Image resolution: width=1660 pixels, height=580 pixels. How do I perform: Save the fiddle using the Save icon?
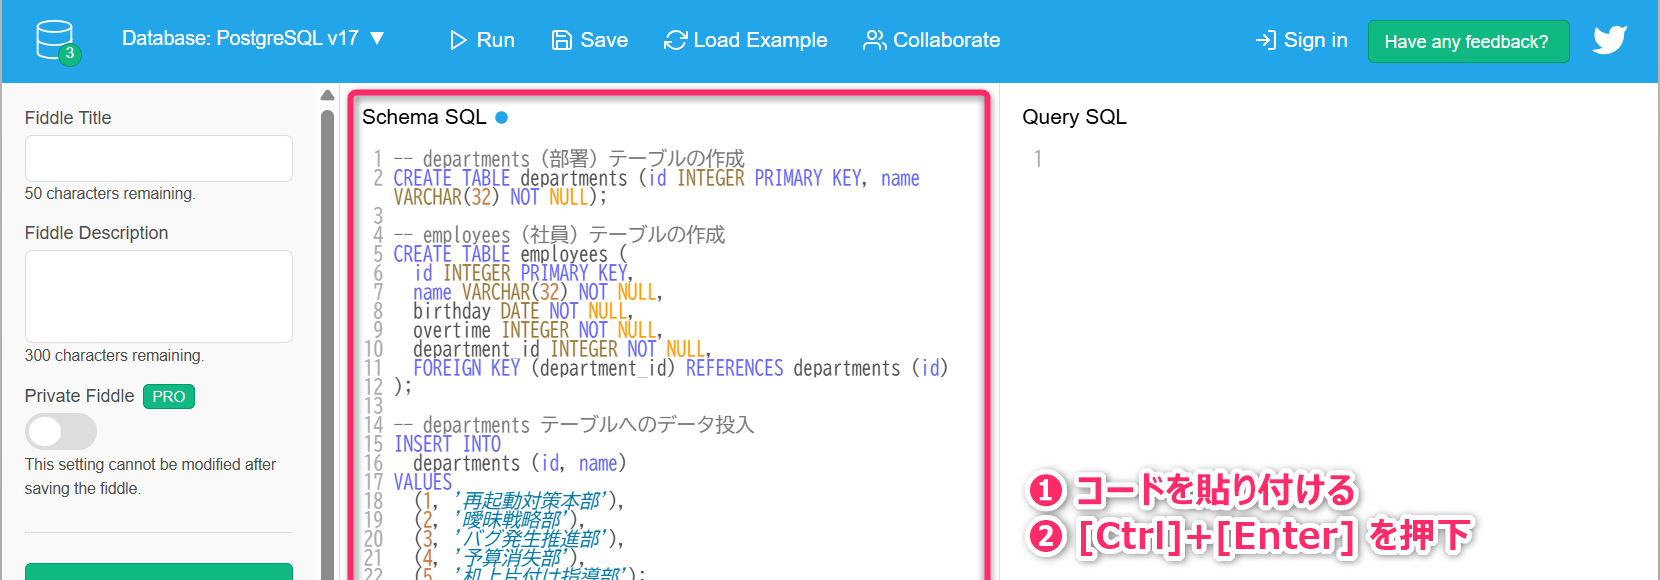tap(562, 40)
